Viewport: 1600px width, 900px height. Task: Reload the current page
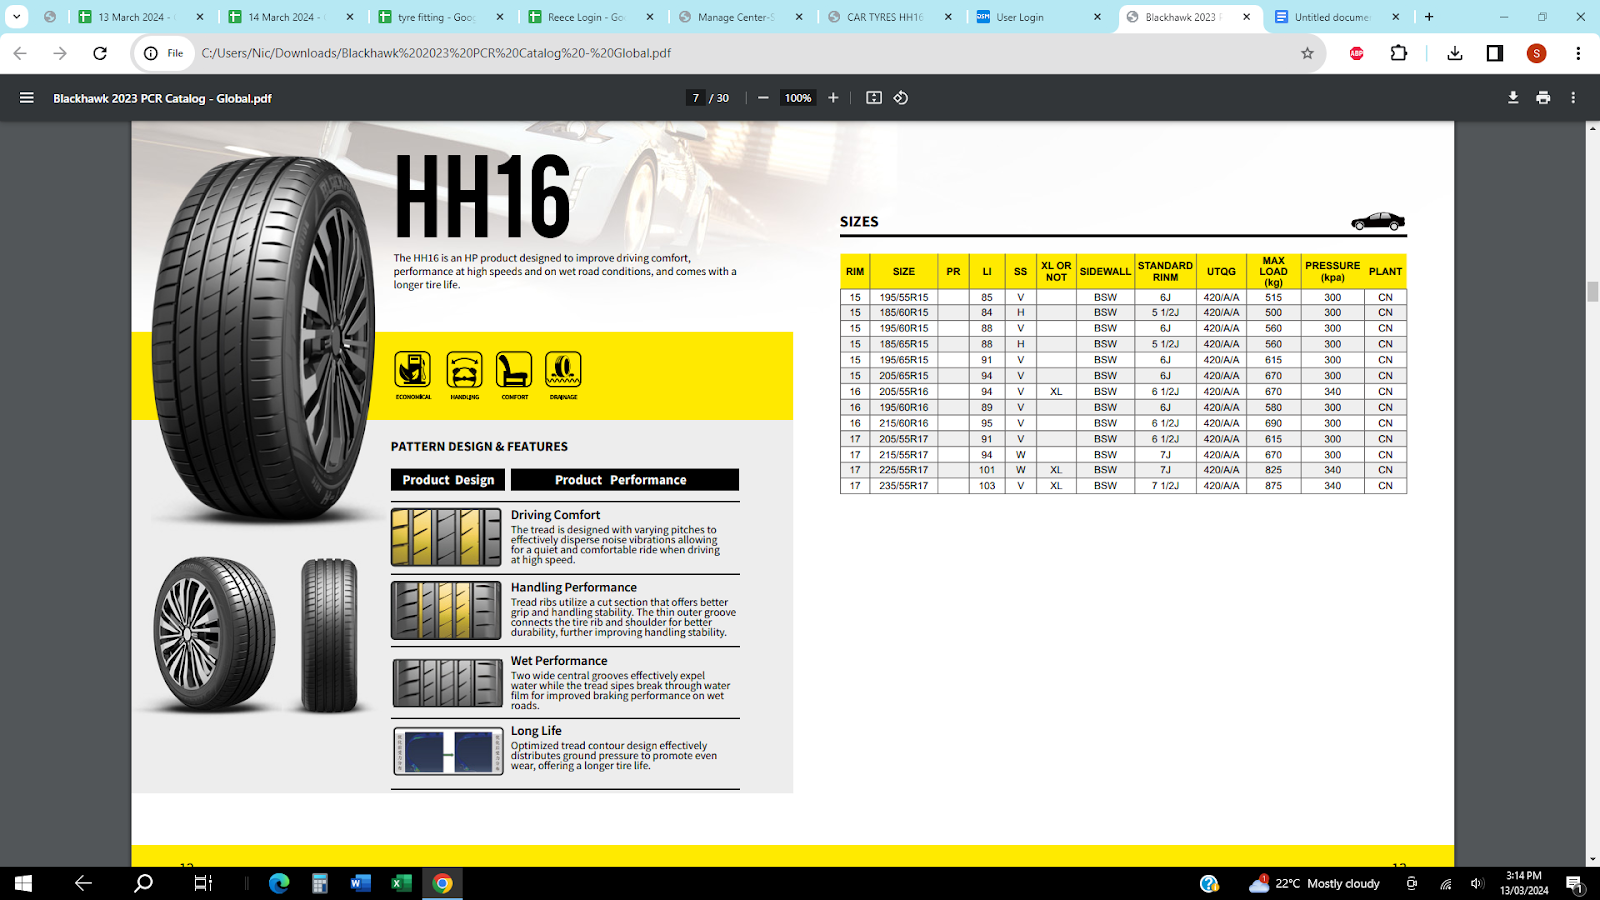(x=100, y=53)
